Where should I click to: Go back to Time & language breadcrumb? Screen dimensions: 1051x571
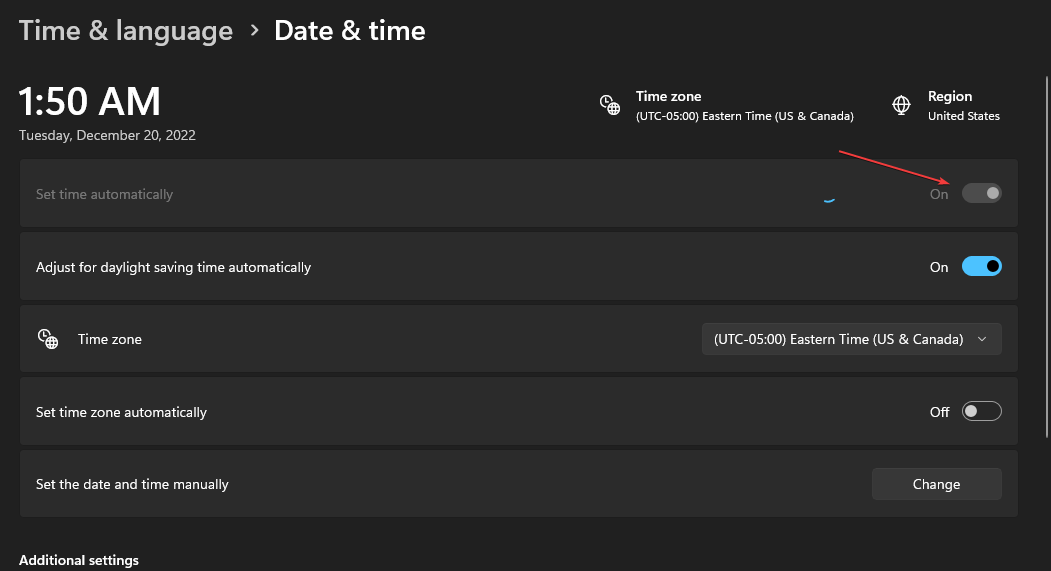coord(126,31)
